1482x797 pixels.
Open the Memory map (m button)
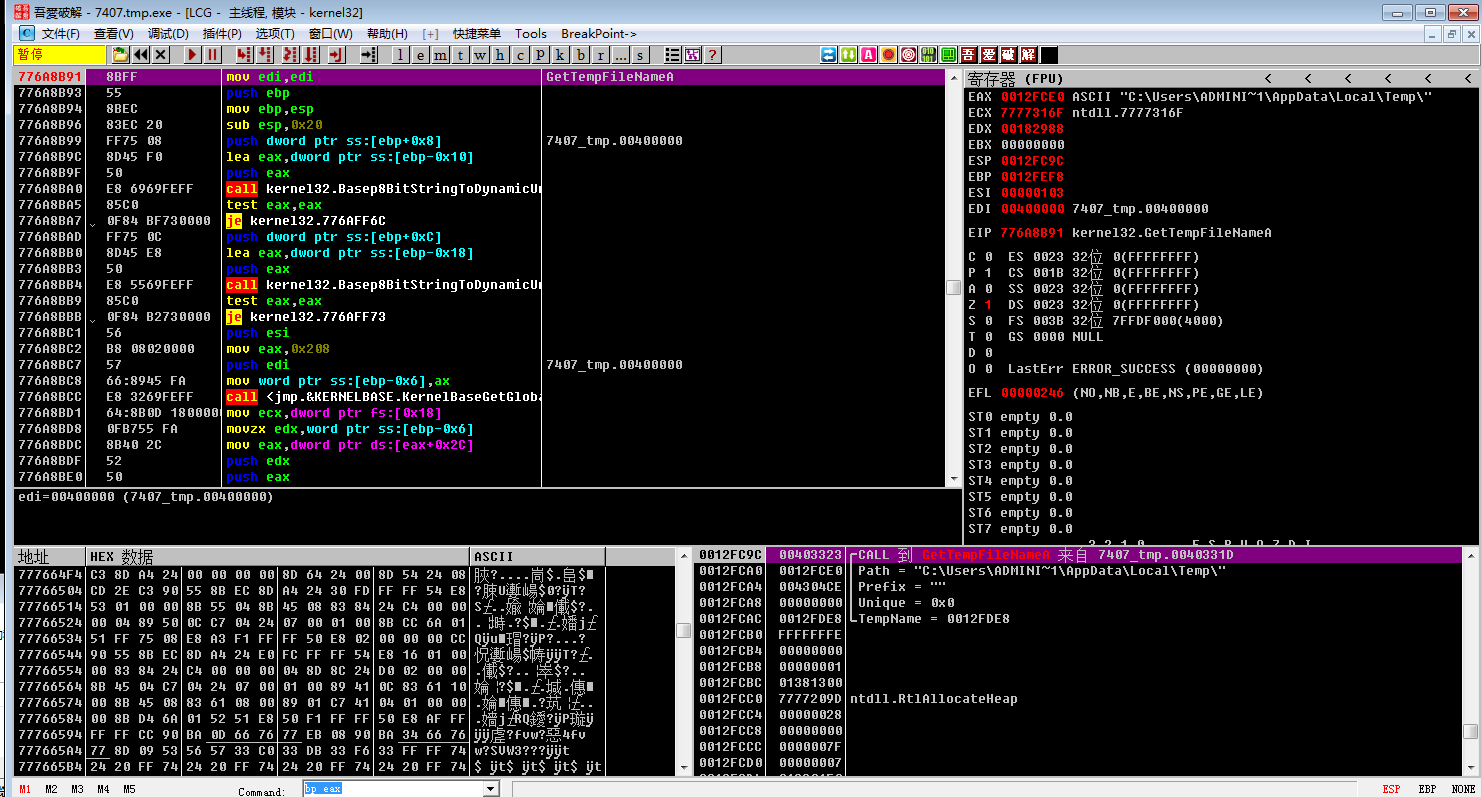441,55
